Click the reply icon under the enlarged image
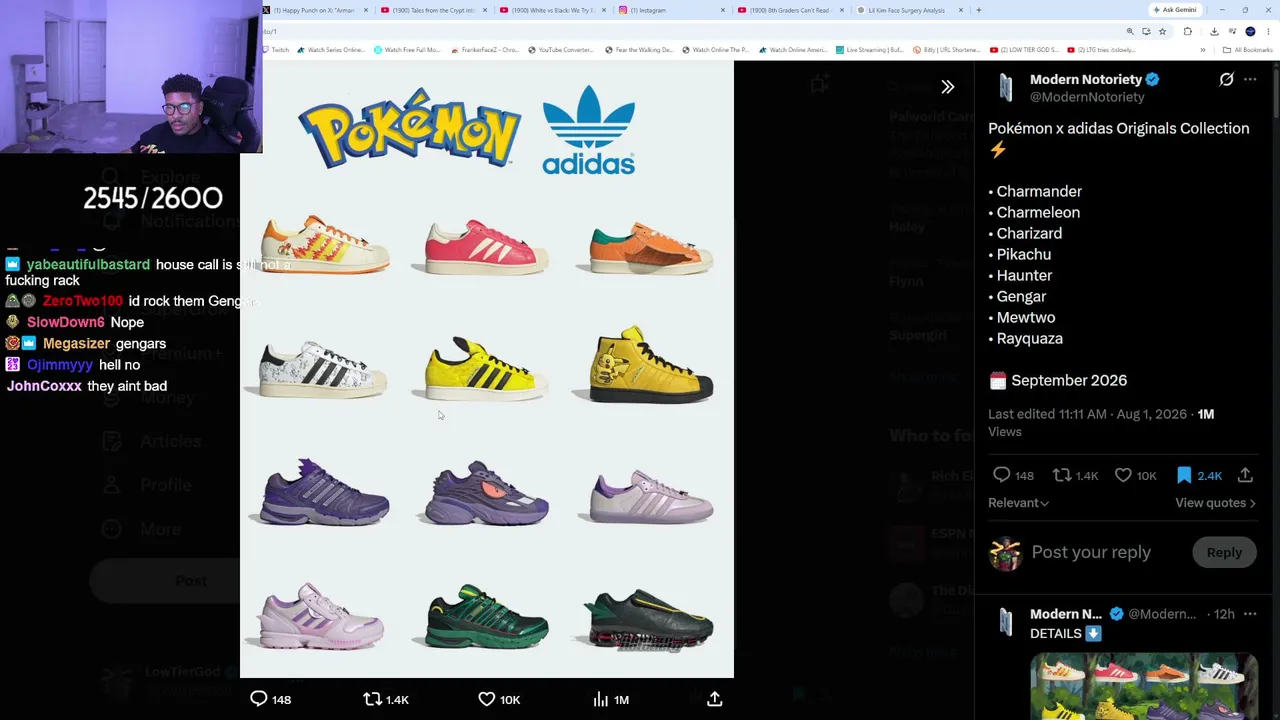This screenshot has height=720, width=1280. click(x=259, y=699)
